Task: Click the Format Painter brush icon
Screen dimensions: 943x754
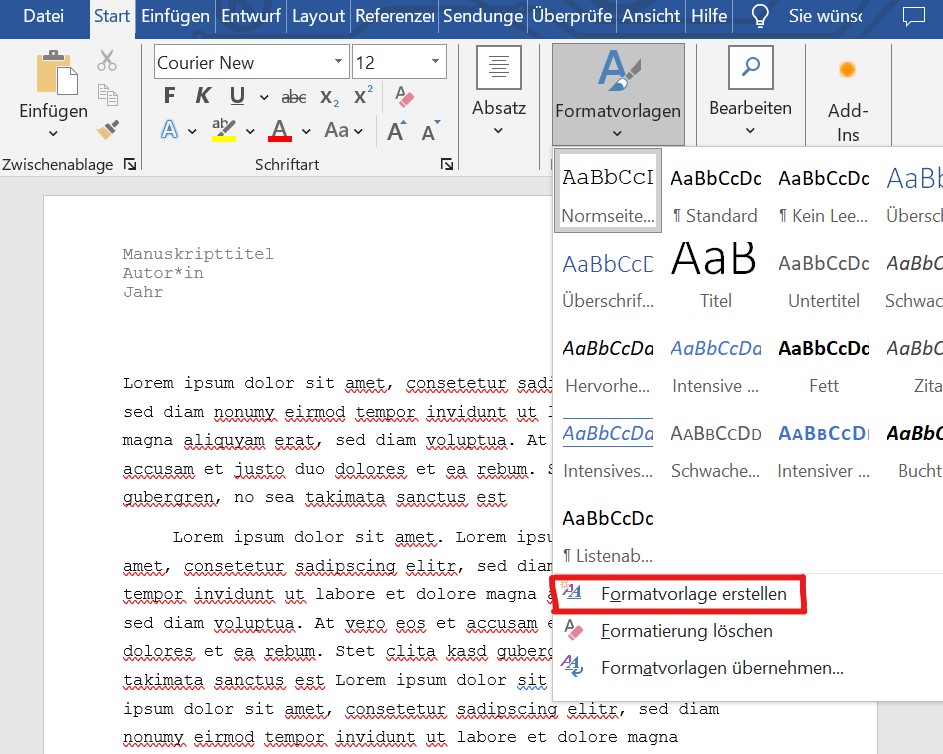Action: pyautogui.click(x=108, y=129)
